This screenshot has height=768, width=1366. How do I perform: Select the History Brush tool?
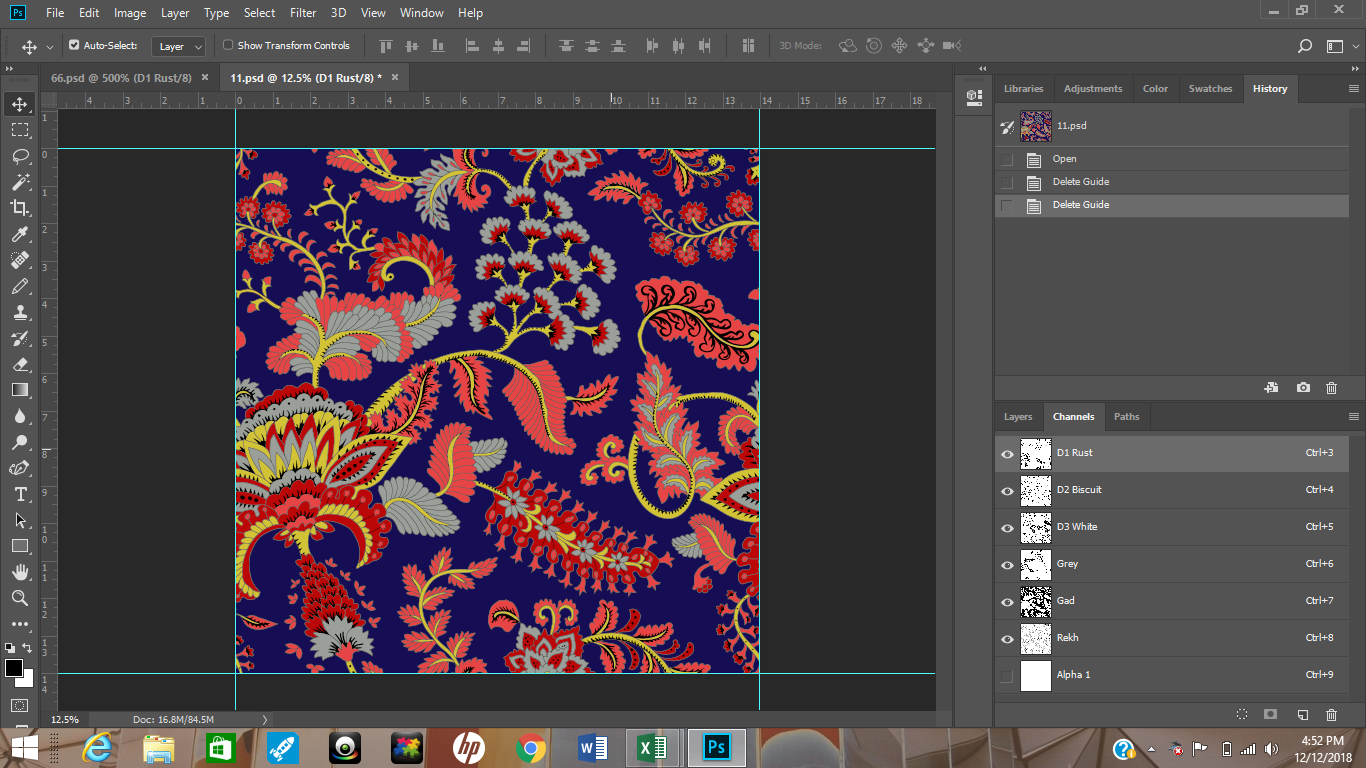(x=19, y=338)
